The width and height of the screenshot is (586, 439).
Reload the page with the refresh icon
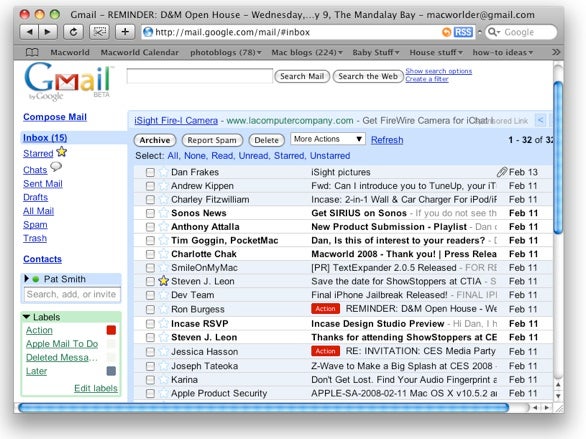click(x=73, y=32)
